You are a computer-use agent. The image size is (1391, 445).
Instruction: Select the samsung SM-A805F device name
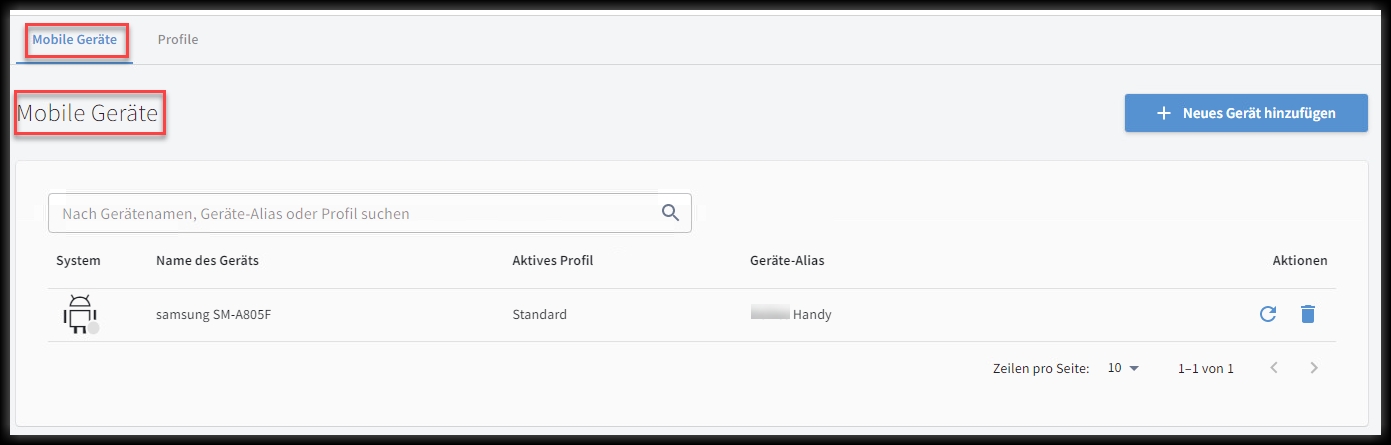214,314
